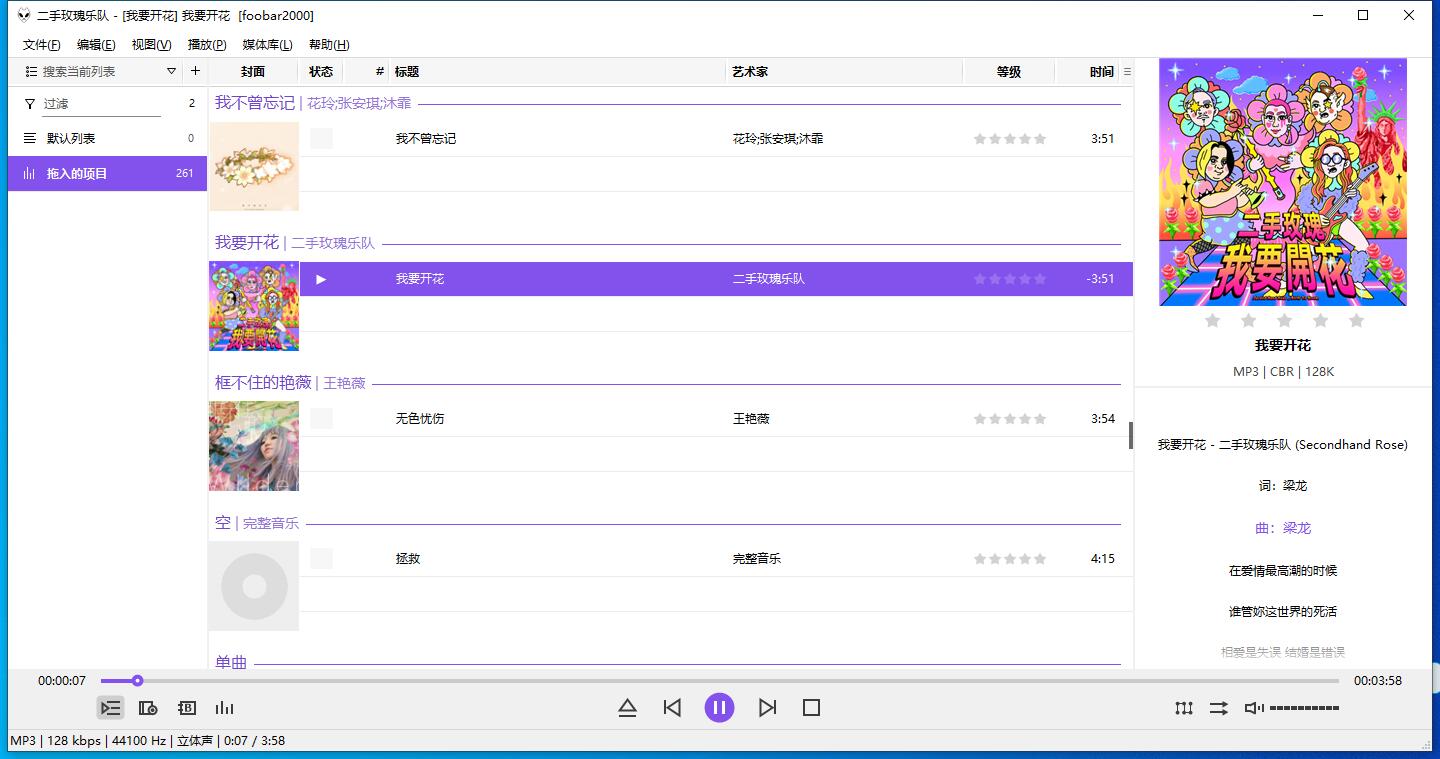Set third star rating for 无色忧伤 row
Image resolution: width=1440 pixels, height=759 pixels.
1010,419
